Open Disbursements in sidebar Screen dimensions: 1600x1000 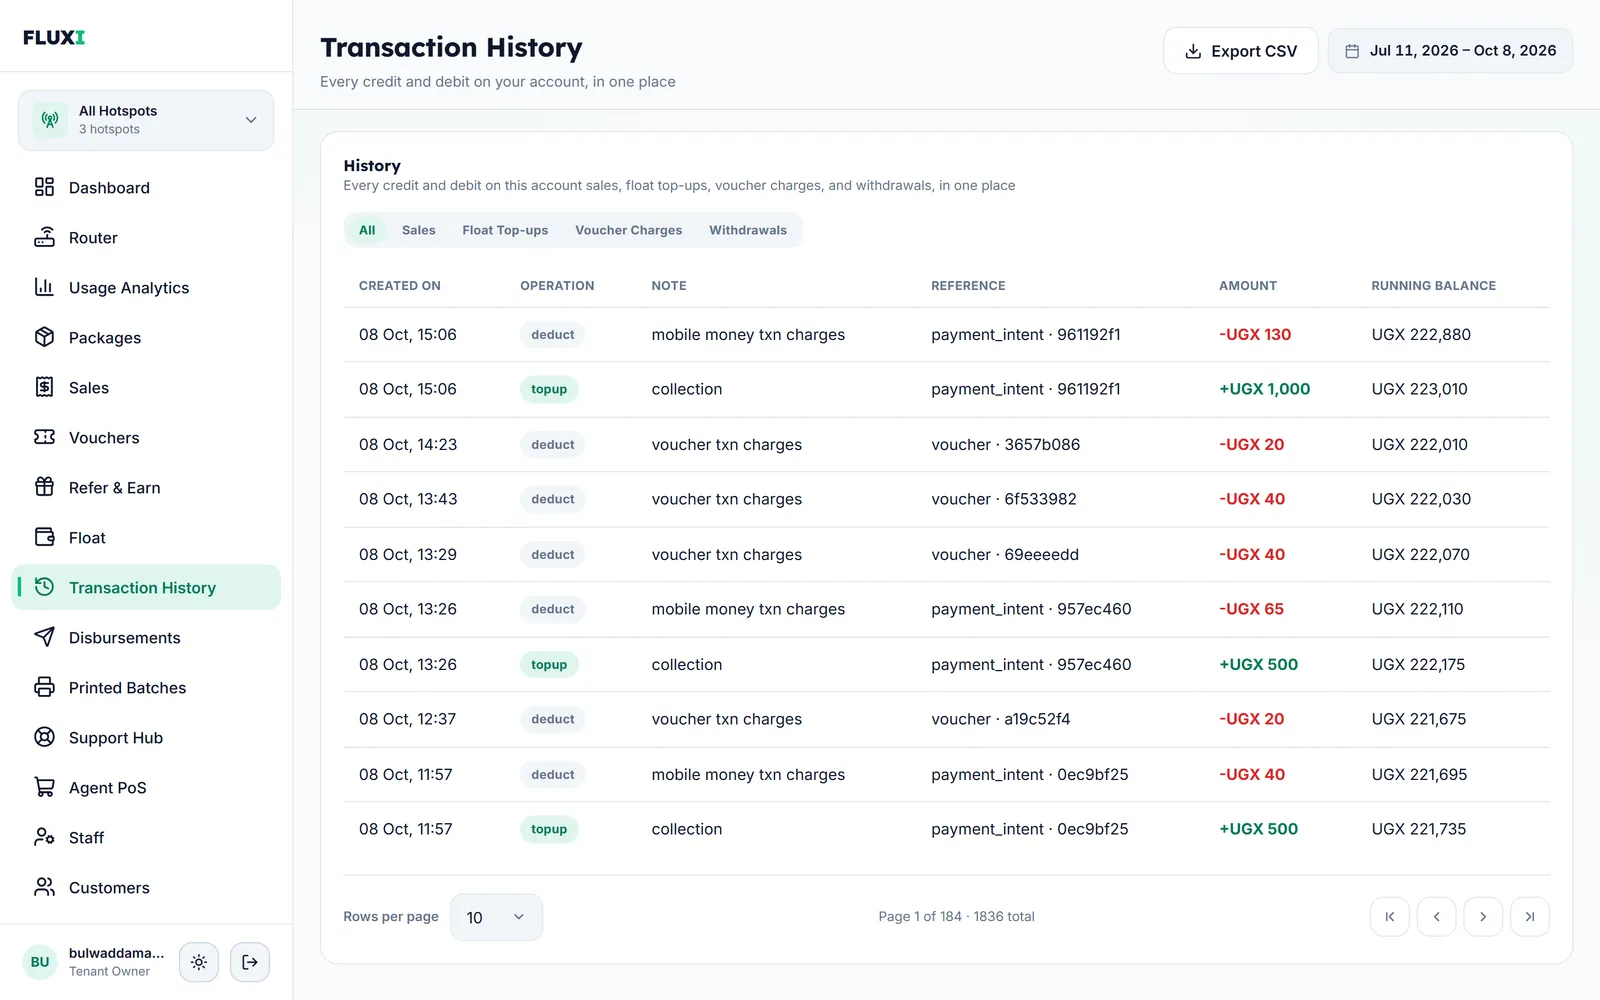coord(146,638)
